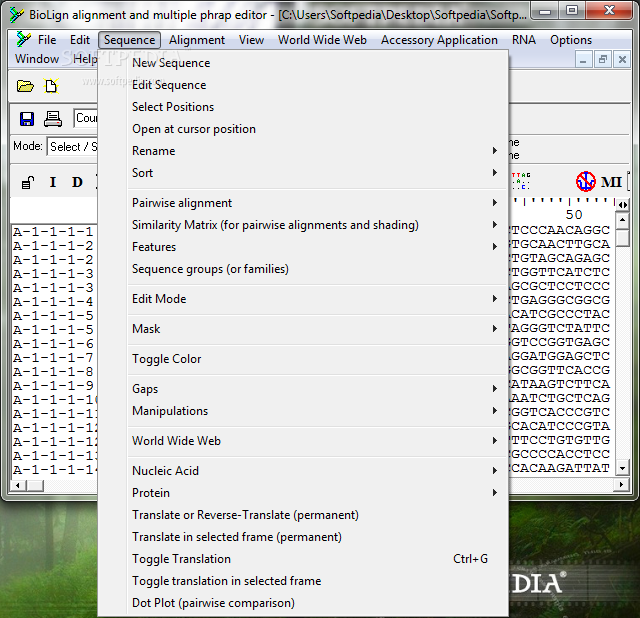Select sequence row A-1-1-1-1
Viewport: 640px width, 618px height.
point(53,232)
